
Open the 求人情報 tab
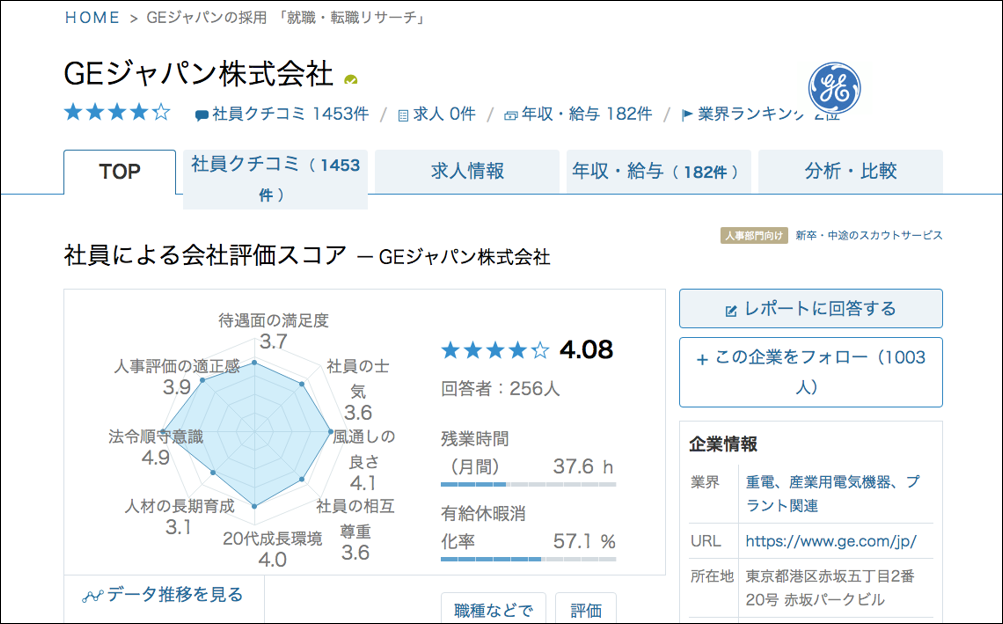click(467, 171)
